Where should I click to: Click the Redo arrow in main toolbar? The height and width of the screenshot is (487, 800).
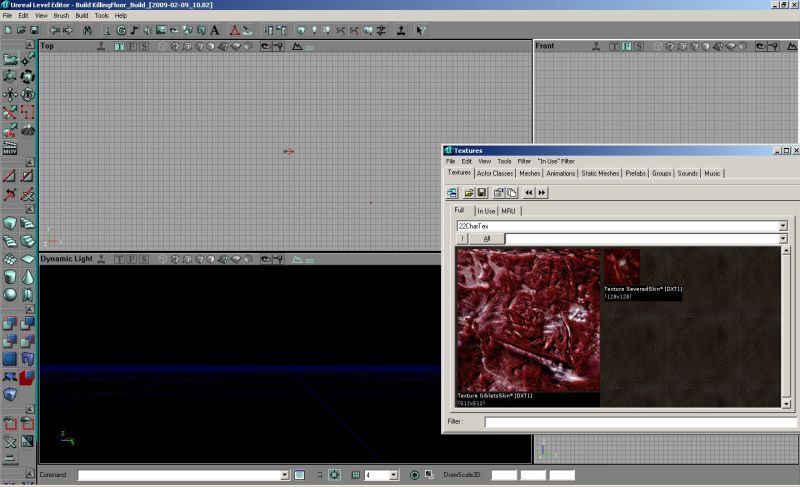pos(67,31)
